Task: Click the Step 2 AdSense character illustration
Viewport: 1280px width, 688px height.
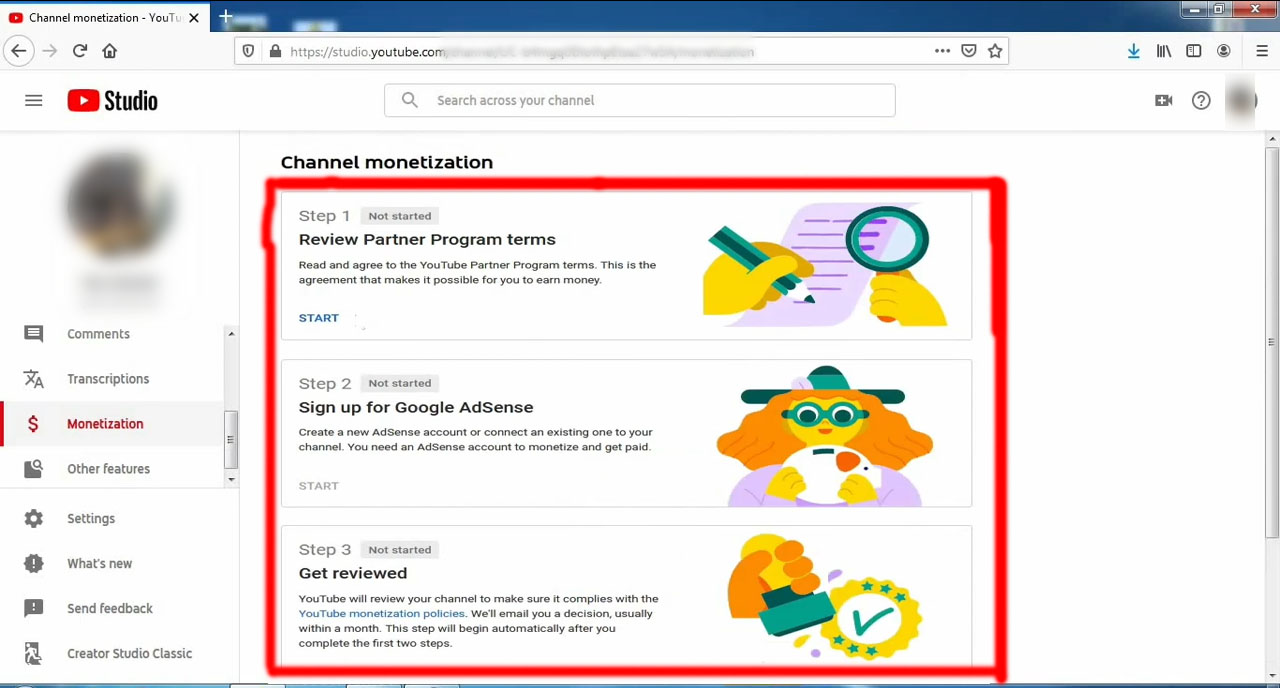Action: (x=825, y=435)
